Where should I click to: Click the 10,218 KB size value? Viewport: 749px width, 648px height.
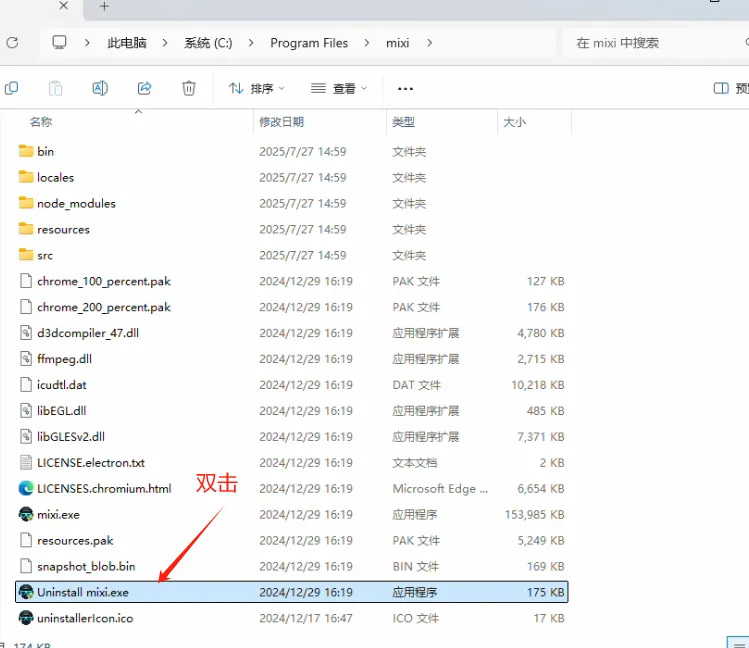pyautogui.click(x=538, y=385)
